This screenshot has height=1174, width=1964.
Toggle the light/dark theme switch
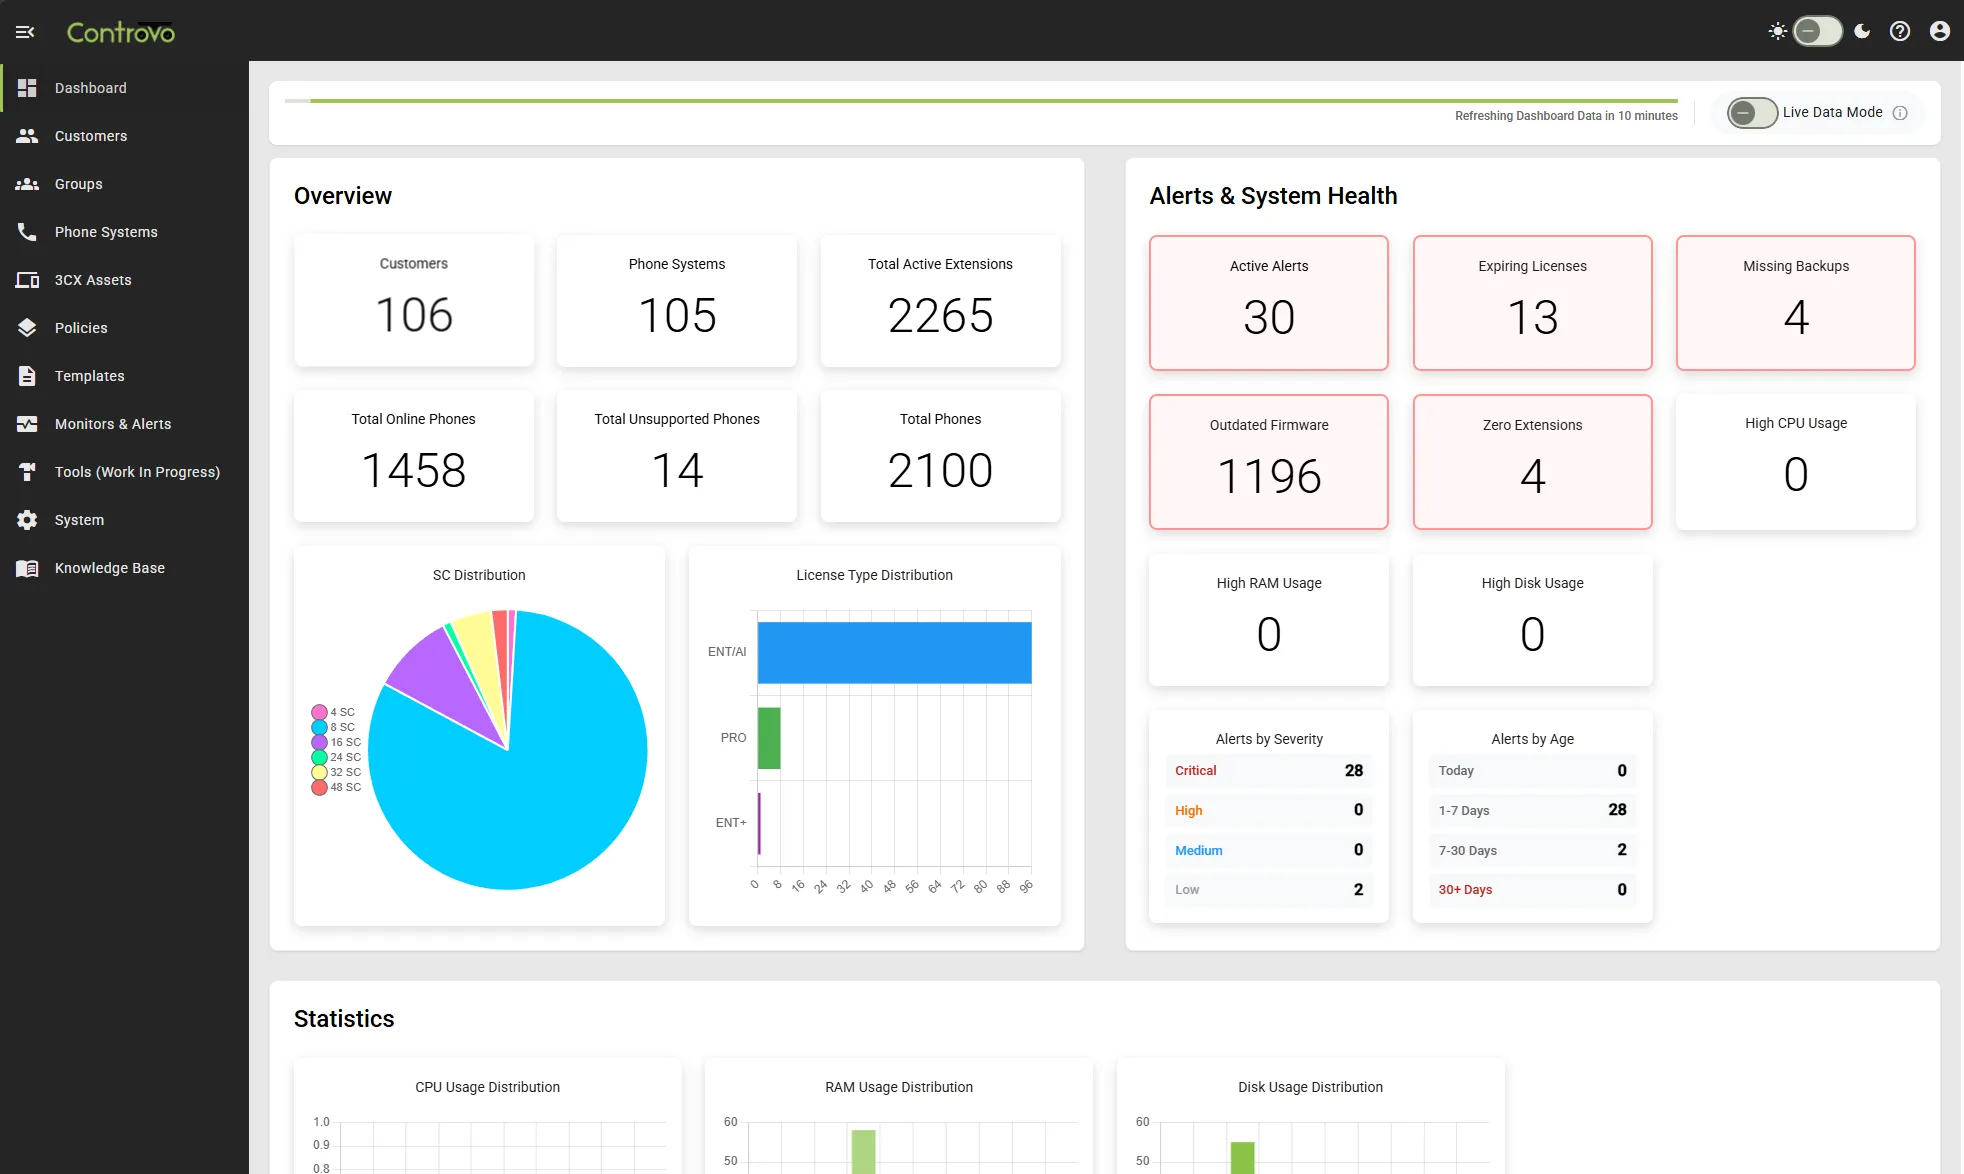[1818, 31]
